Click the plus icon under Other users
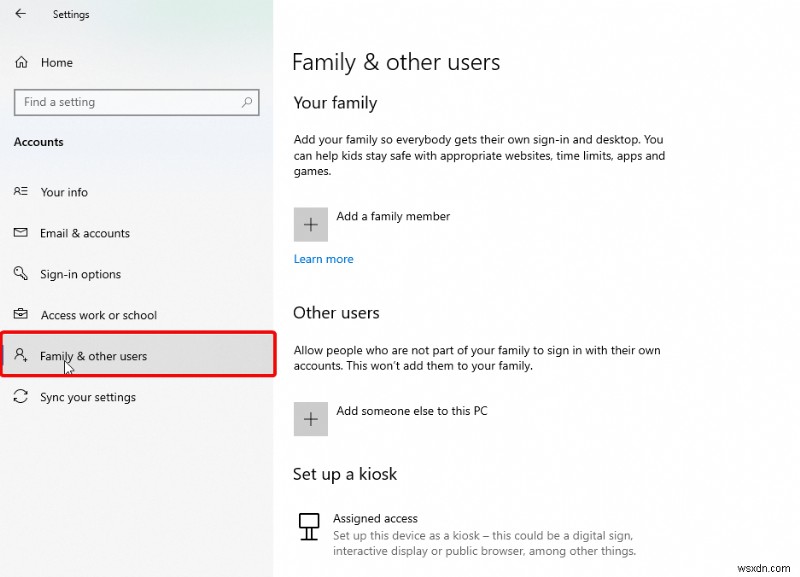800x577 pixels. [310, 419]
